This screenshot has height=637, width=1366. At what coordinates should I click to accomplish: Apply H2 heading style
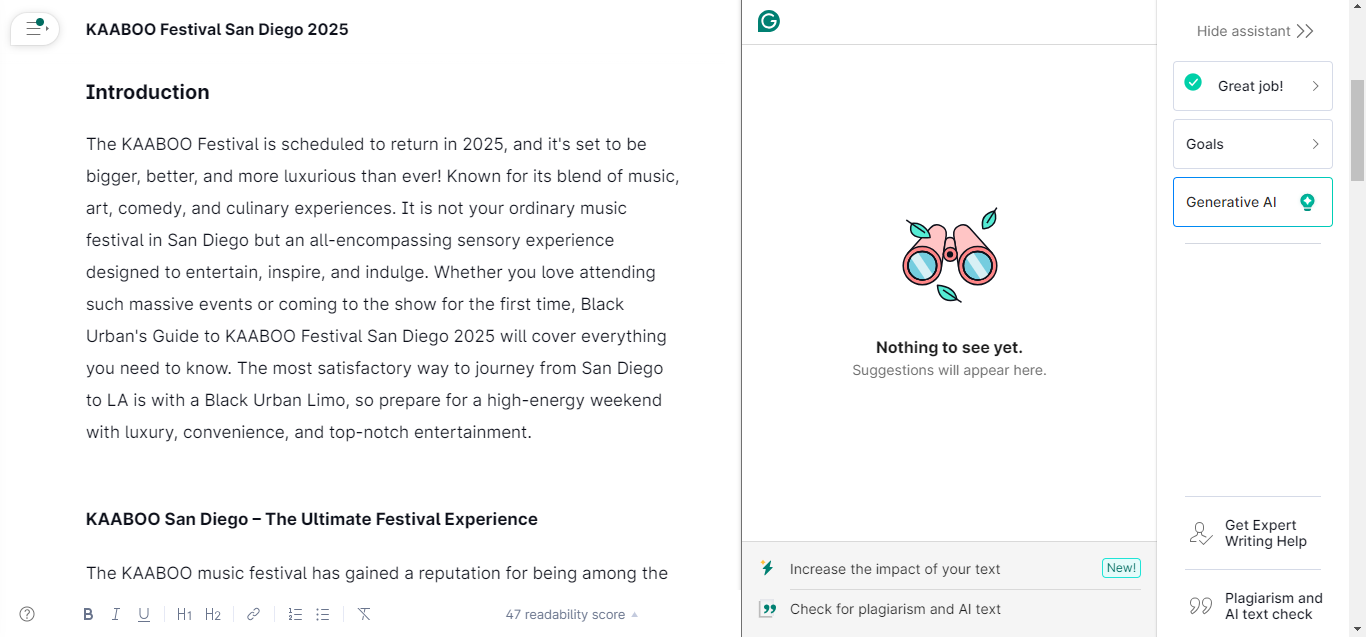pyautogui.click(x=213, y=614)
